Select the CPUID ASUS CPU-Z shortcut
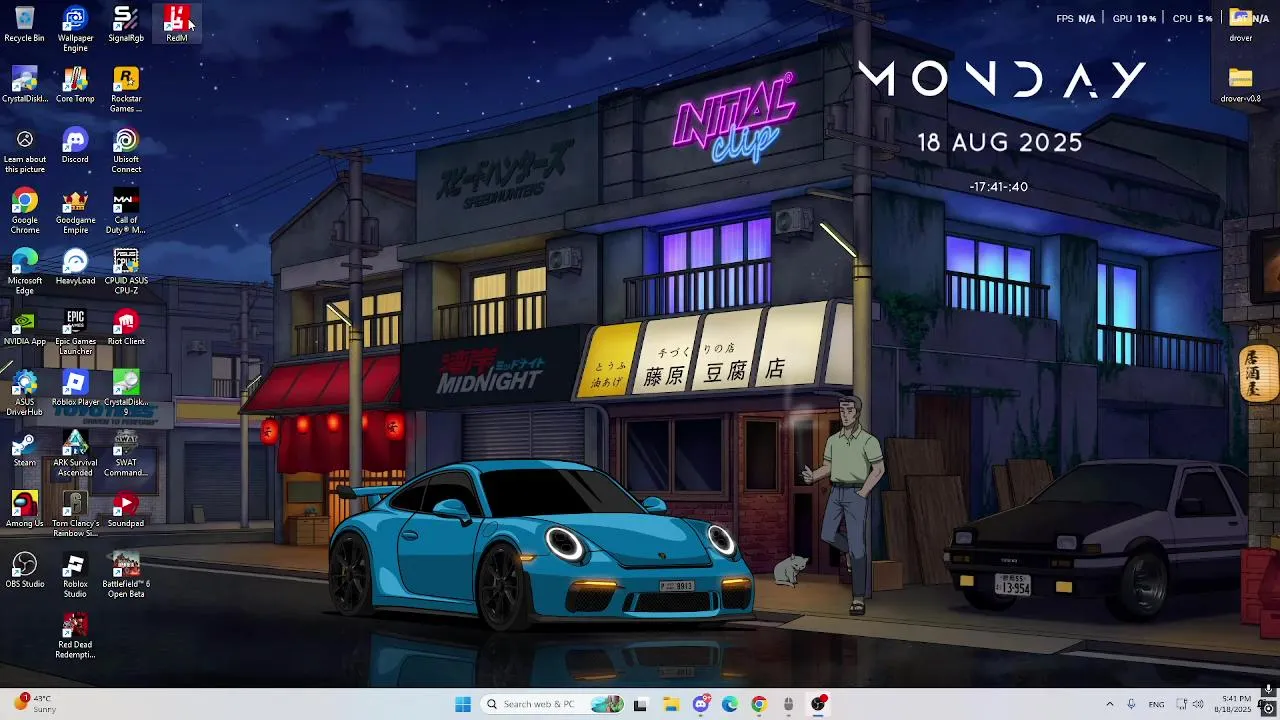The width and height of the screenshot is (1280, 720). tap(126, 272)
